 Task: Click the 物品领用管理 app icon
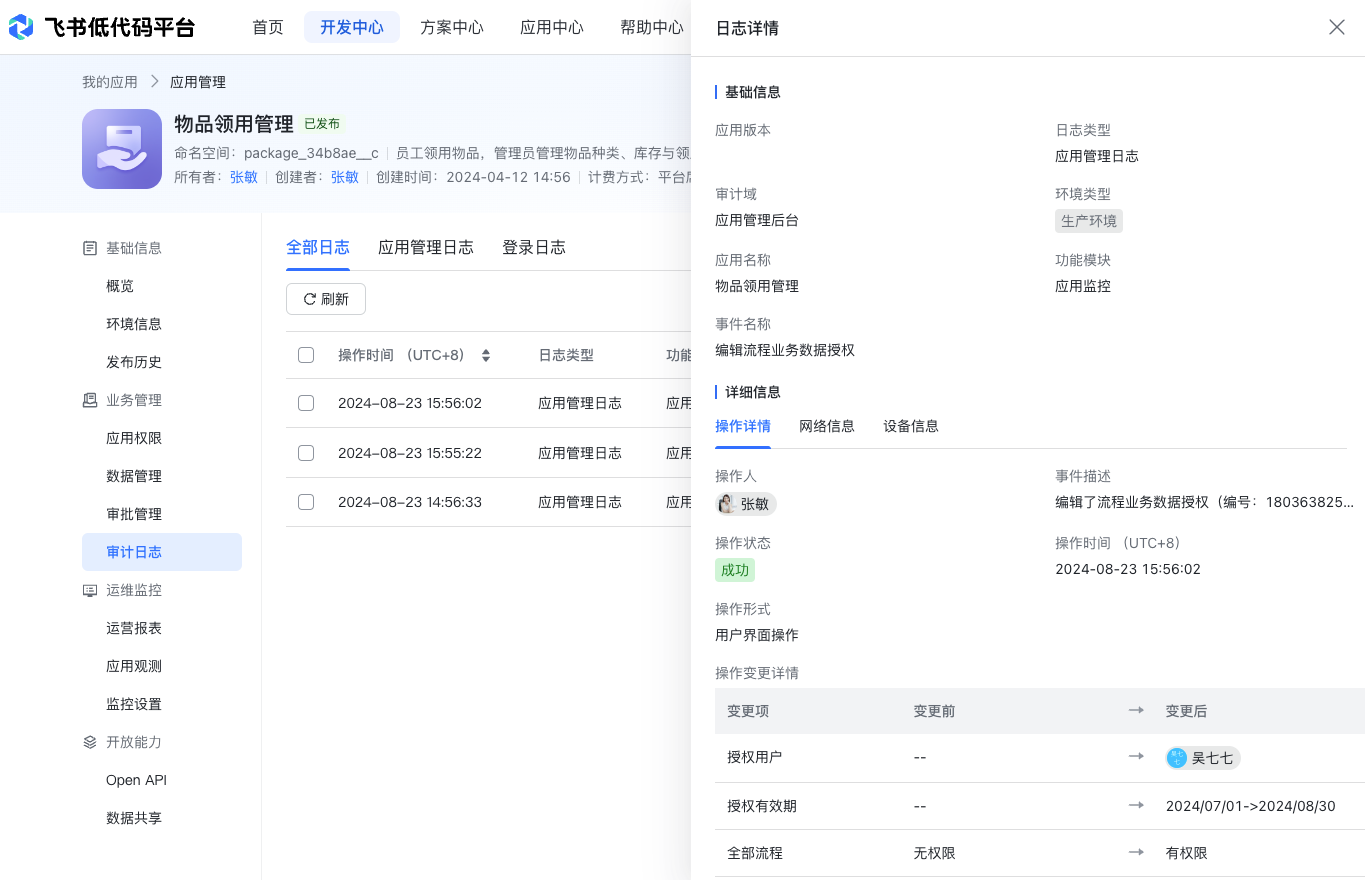coord(122,149)
